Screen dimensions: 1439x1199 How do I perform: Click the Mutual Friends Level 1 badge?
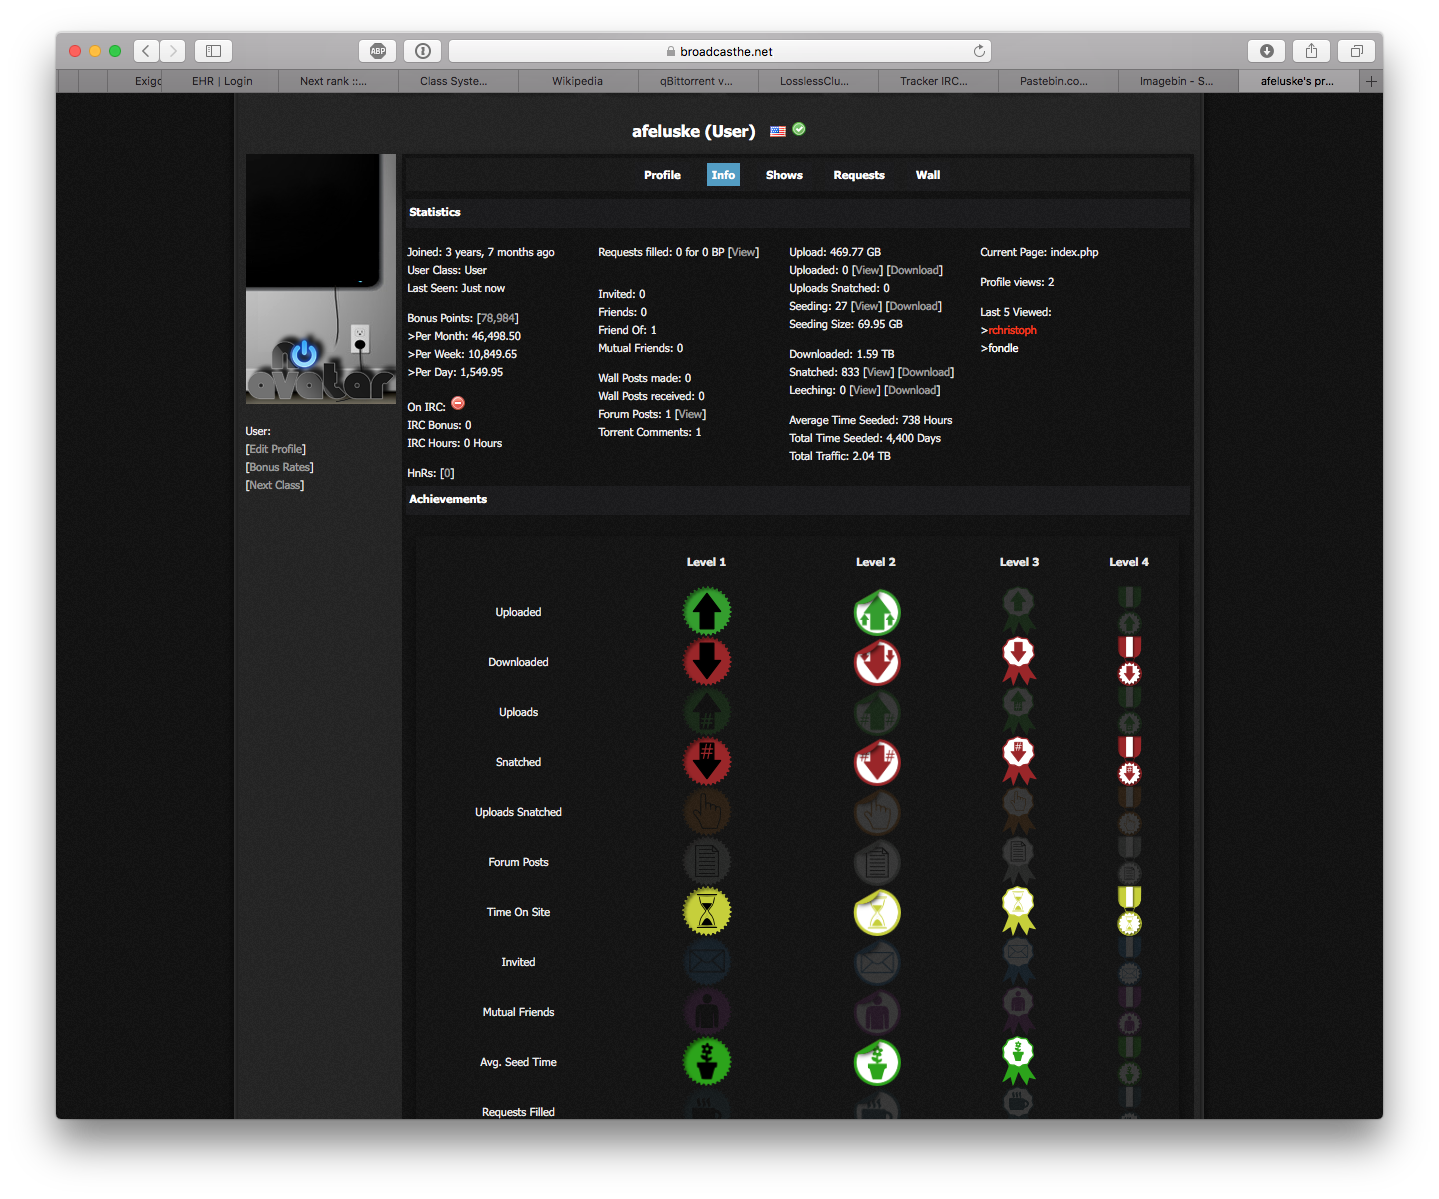[x=707, y=1012]
